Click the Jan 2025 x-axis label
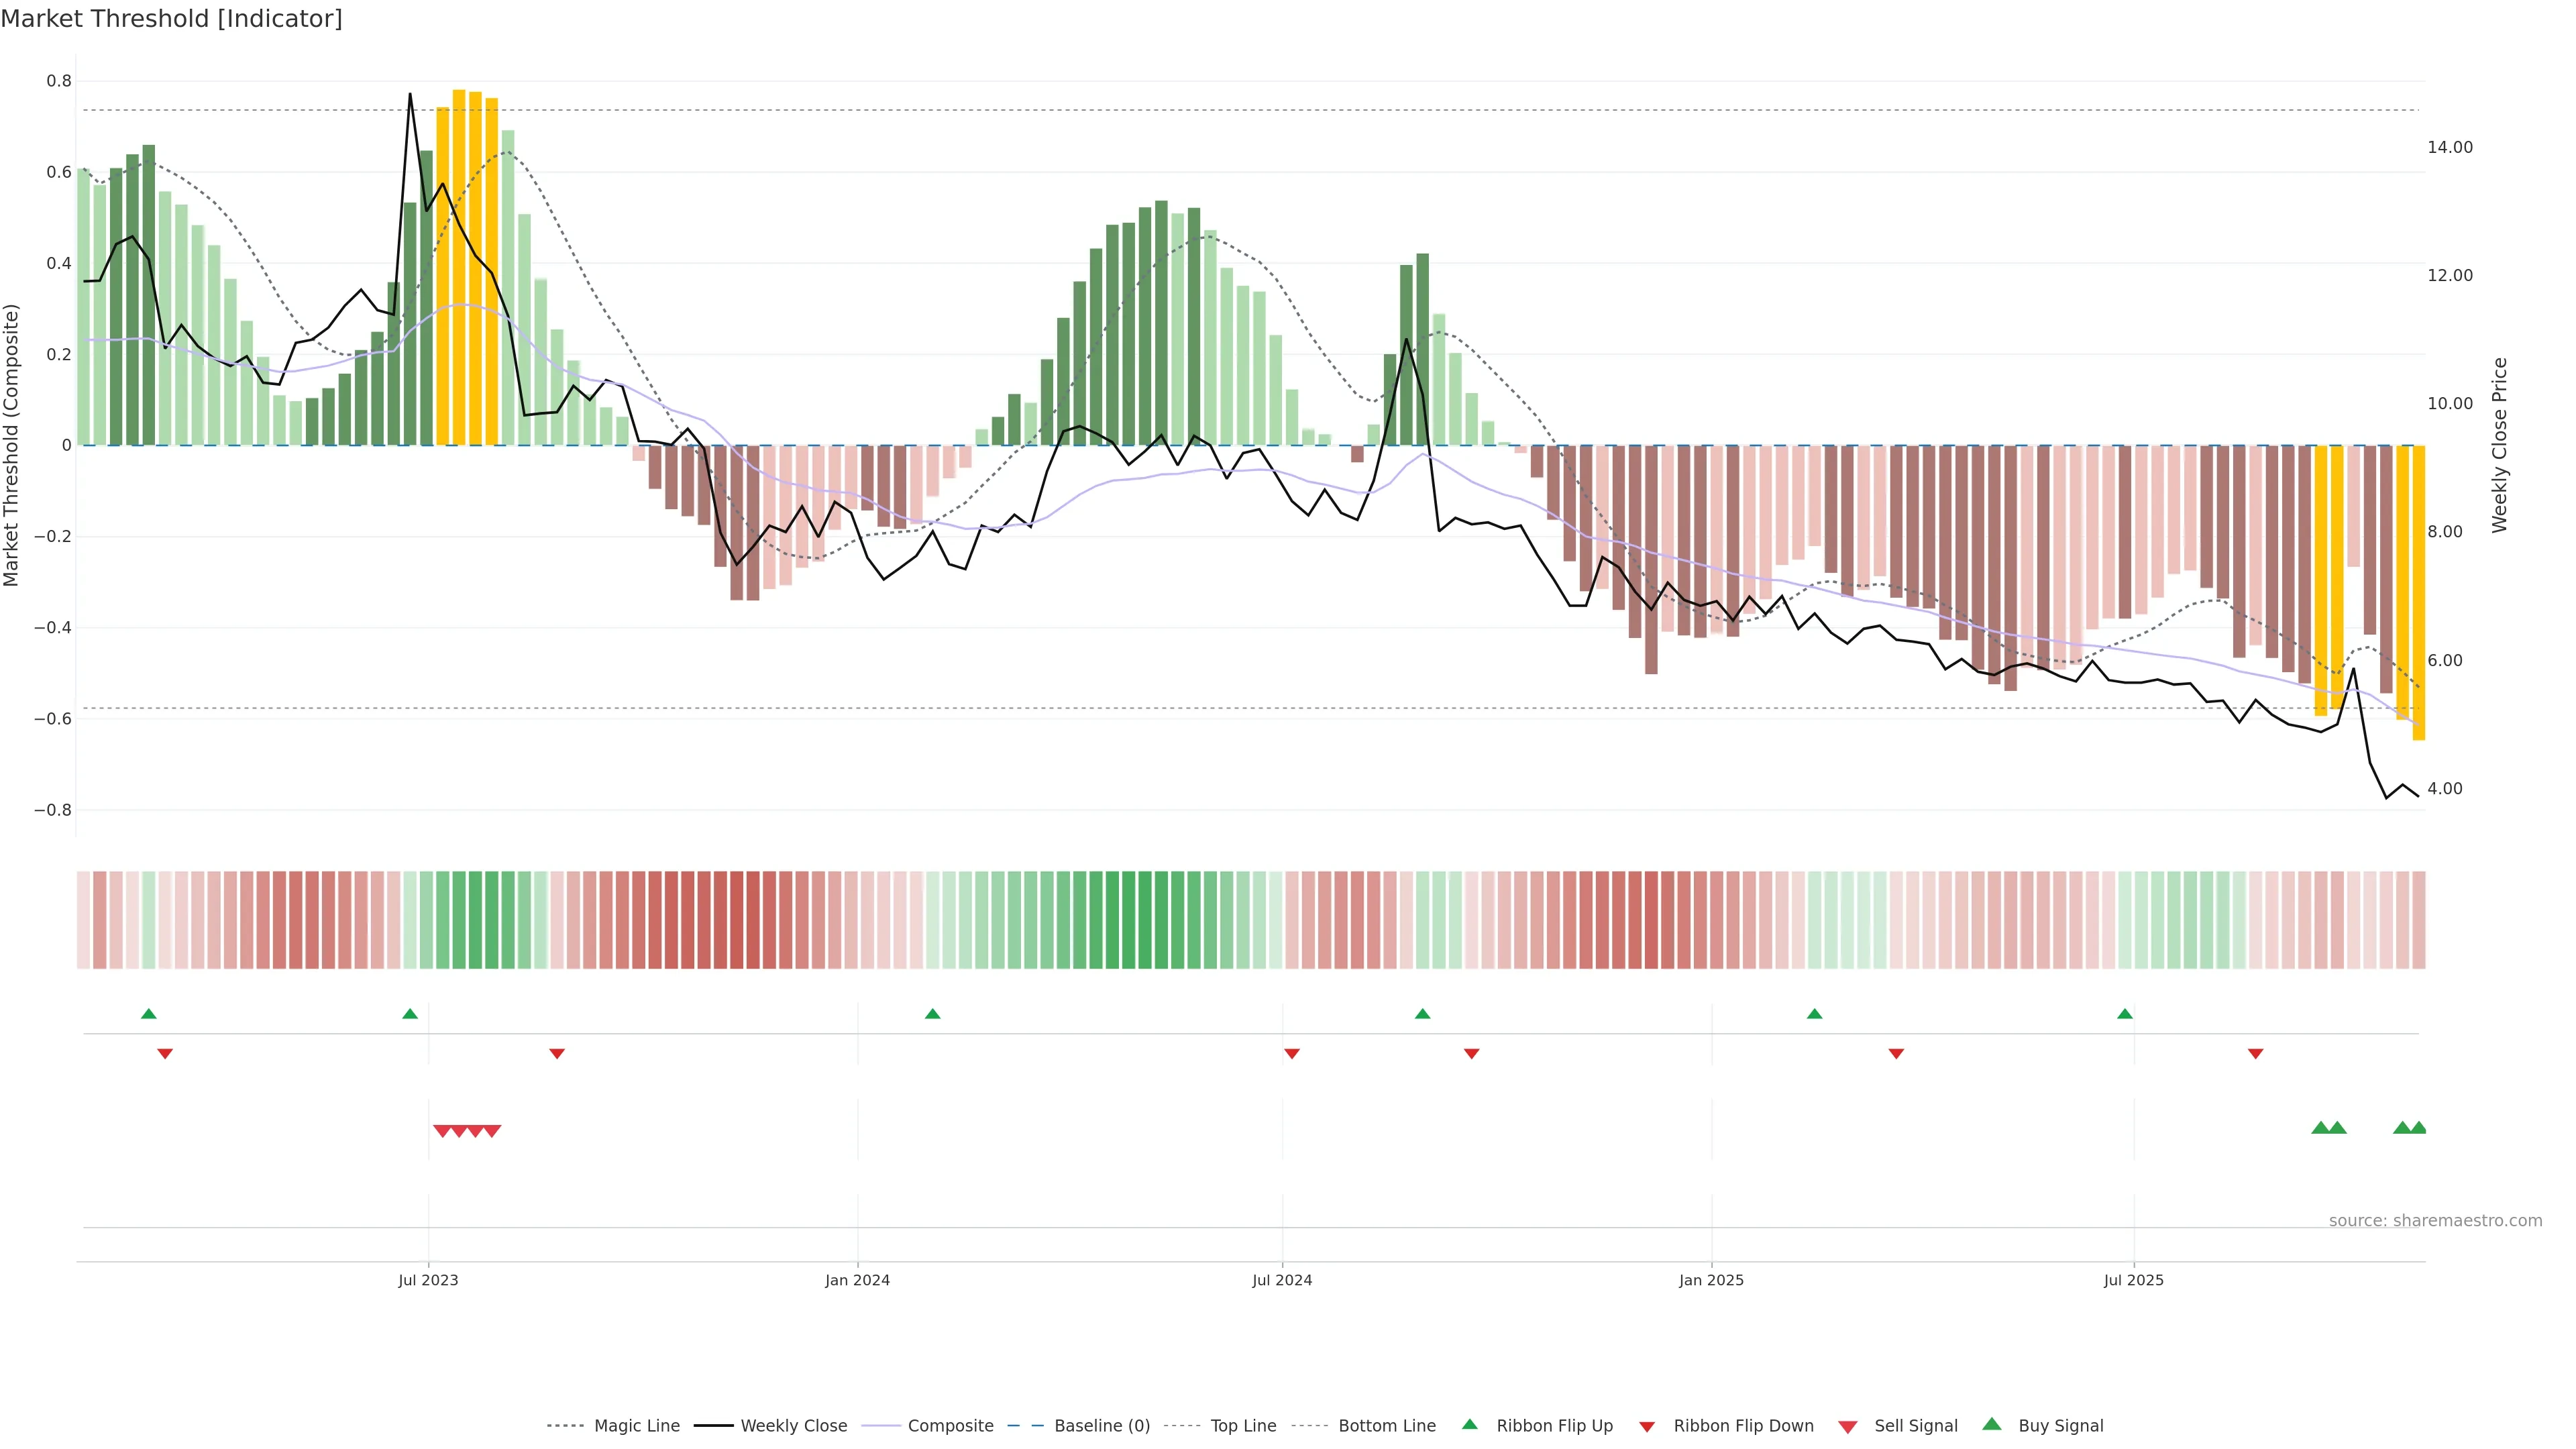Viewport: 2576px width, 1449px height. (x=1711, y=1280)
